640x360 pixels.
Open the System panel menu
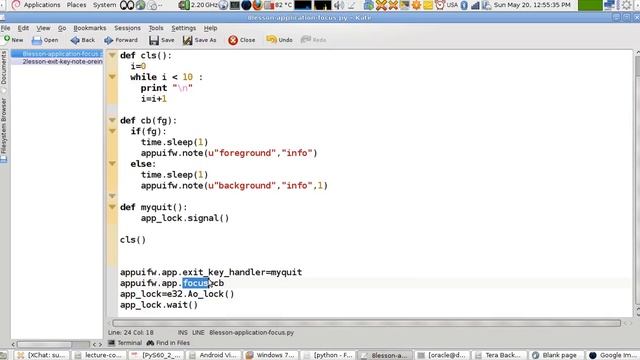pyautogui.click(x=104, y=5)
